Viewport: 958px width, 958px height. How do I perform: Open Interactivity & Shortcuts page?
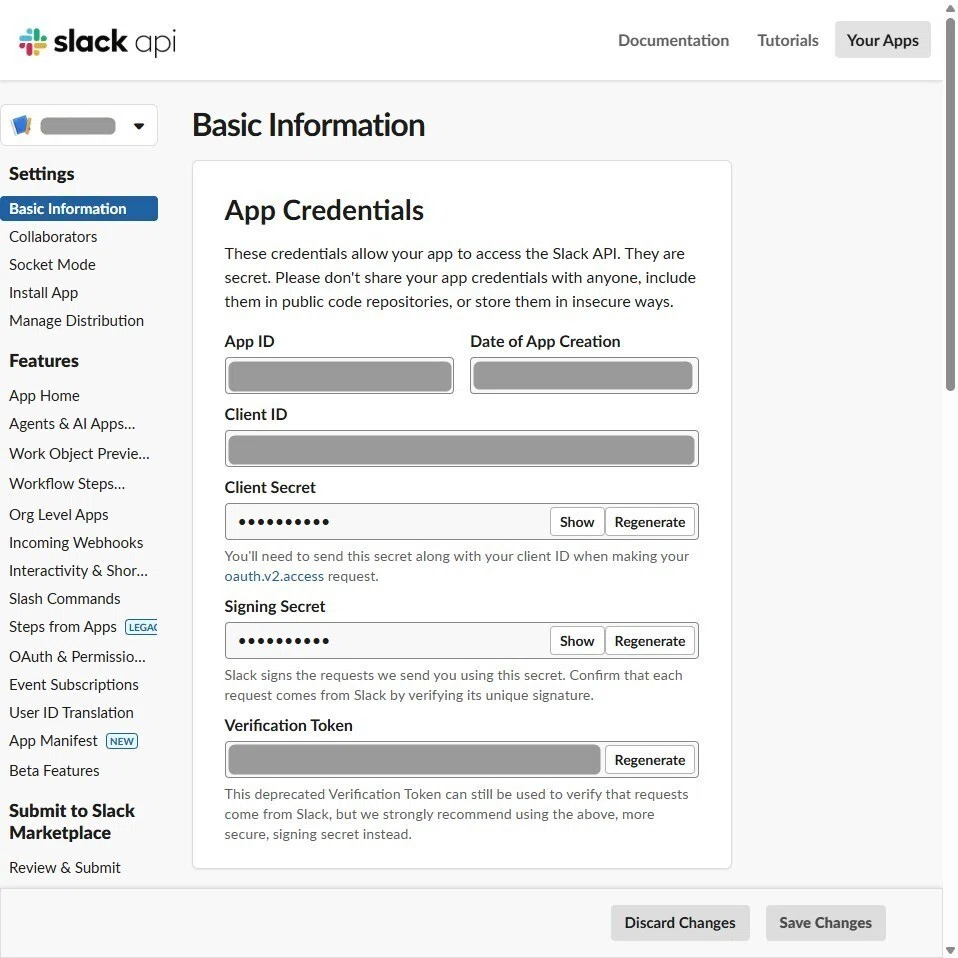78,571
